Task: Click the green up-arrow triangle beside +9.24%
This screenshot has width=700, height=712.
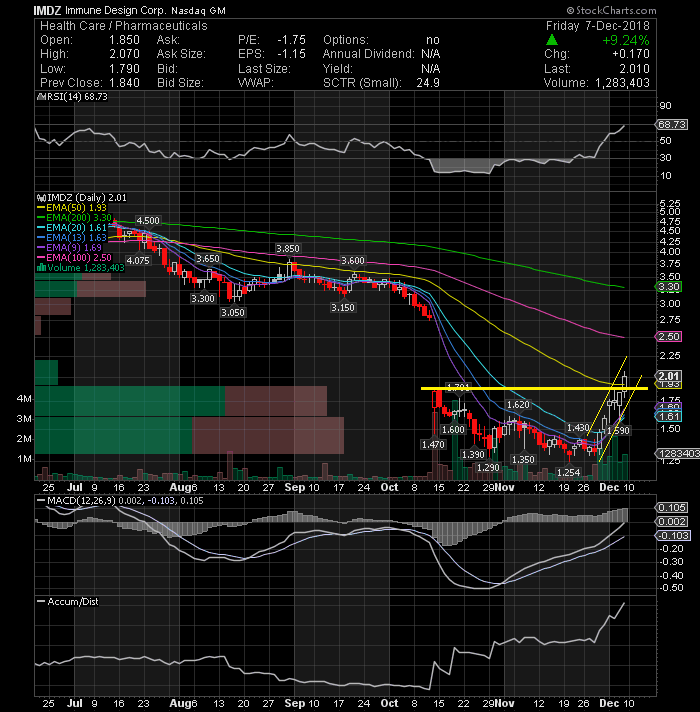Action: click(552, 40)
